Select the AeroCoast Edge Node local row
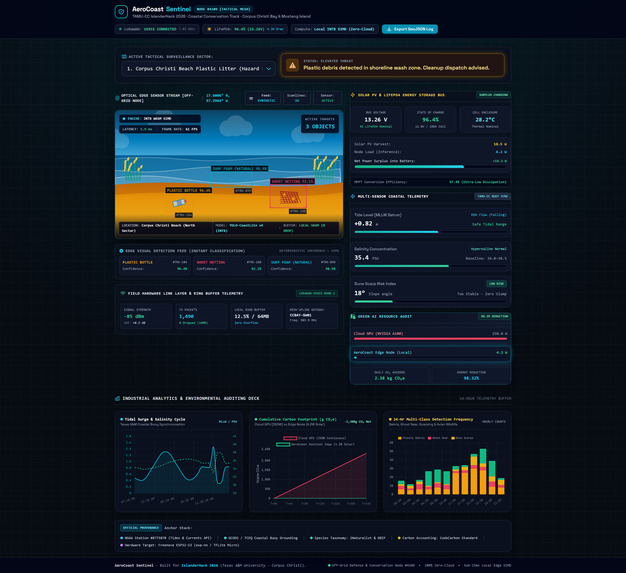626x573 pixels. pos(430,354)
